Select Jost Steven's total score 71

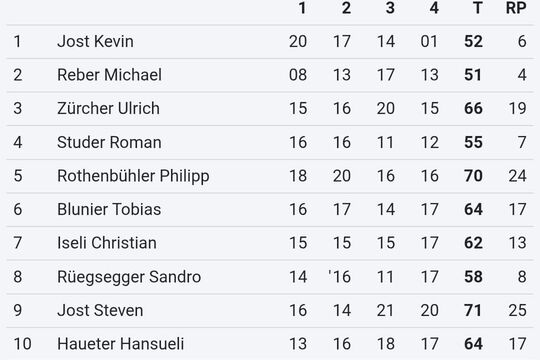(x=473, y=310)
